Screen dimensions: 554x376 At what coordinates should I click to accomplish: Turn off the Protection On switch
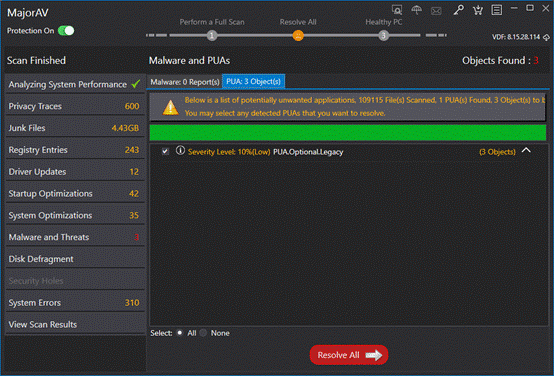pos(66,31)
